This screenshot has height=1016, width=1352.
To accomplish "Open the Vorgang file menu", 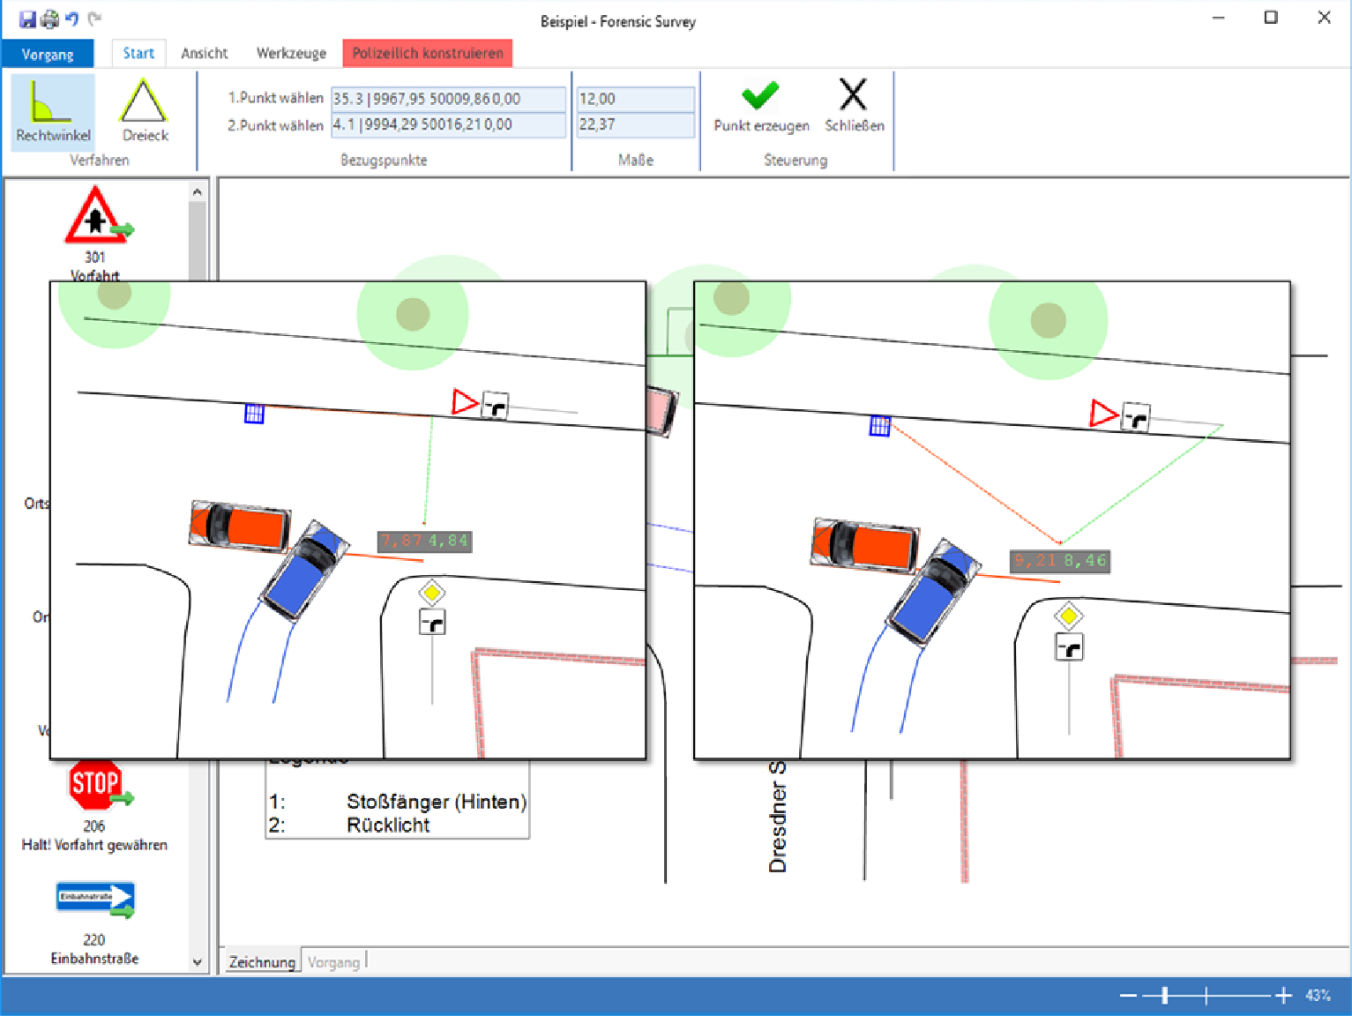I will click(47, 54).
